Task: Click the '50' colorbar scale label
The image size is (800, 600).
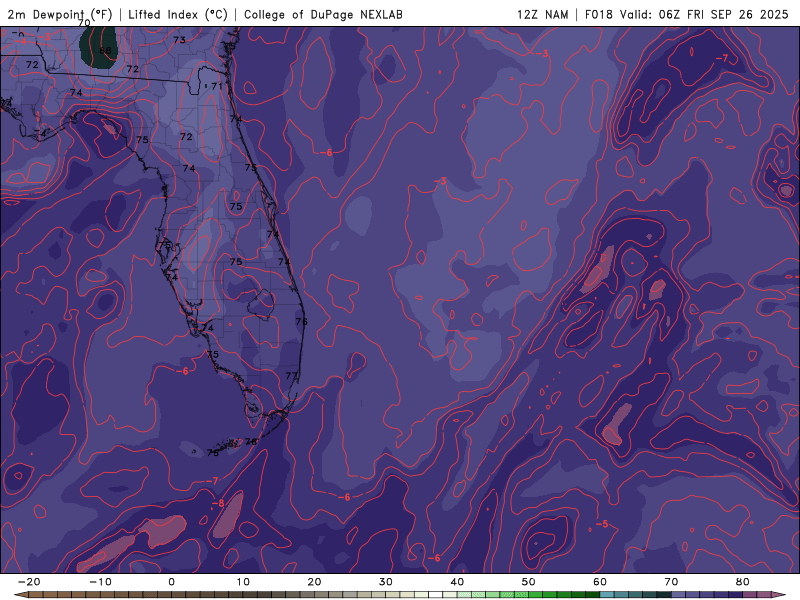Action: [x=529, y=582]
